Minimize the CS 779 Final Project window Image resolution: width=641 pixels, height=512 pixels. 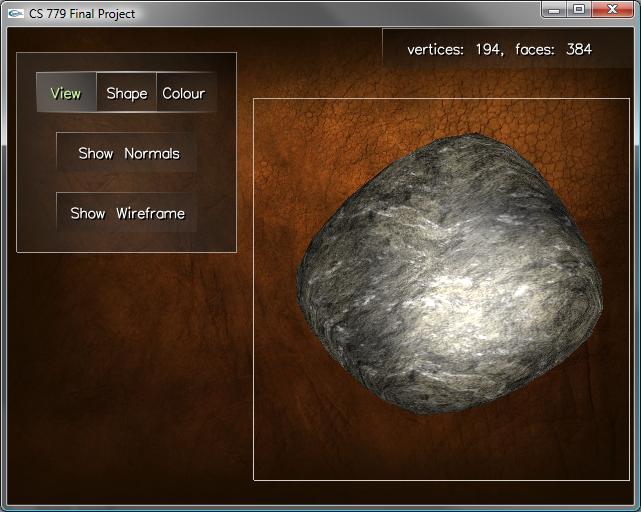[x=554, y=10]
